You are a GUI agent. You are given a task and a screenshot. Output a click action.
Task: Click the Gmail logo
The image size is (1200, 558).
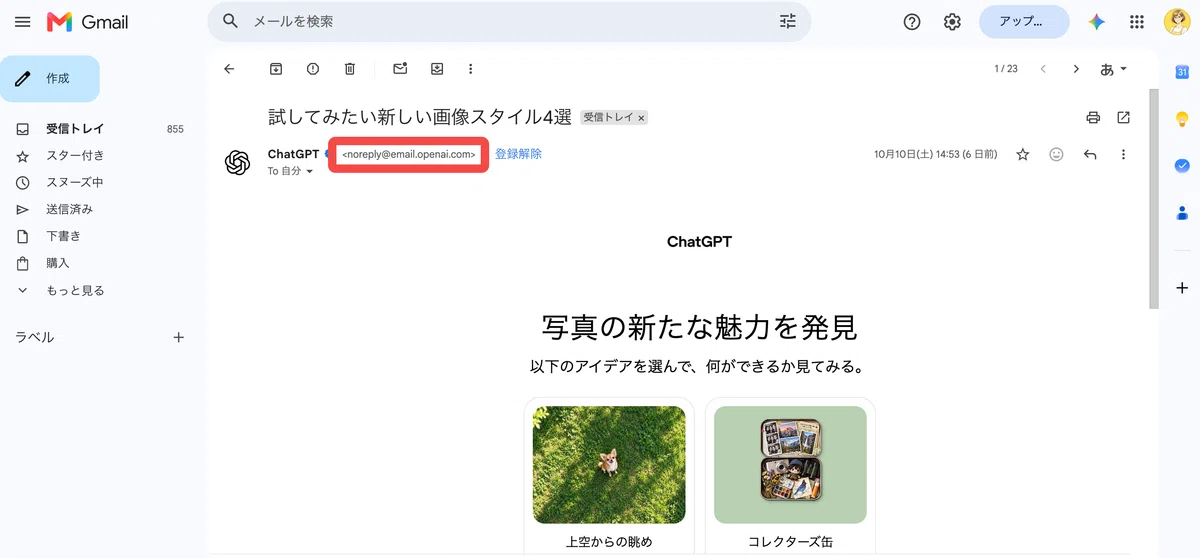click(88, 22)
